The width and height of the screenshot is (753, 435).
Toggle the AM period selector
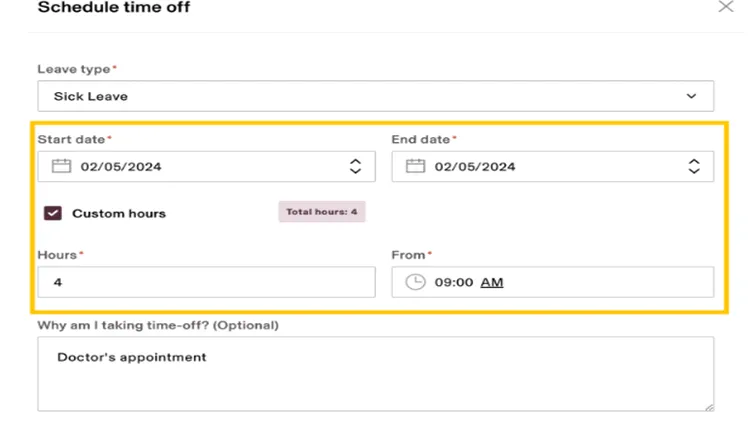492,282
